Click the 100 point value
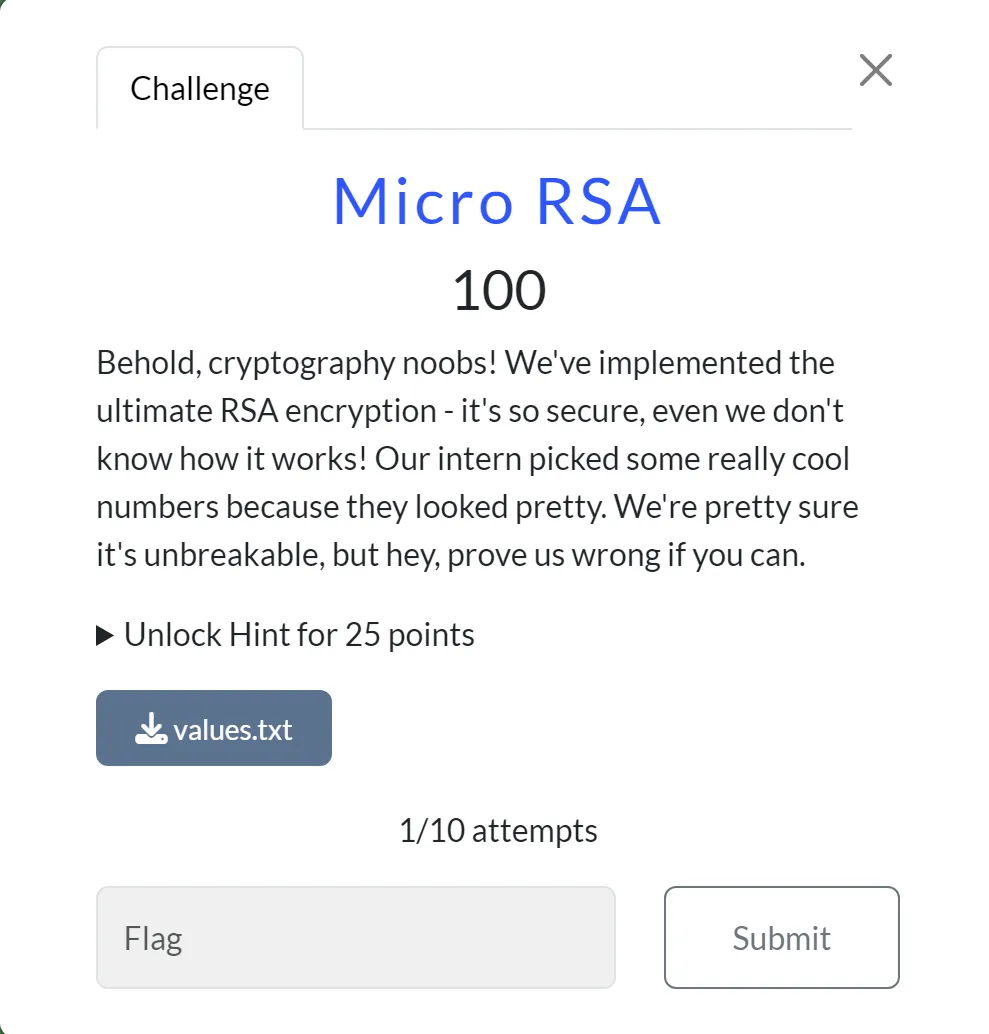The width and height of the screenshot is (989, 1034). click(498, 291)
